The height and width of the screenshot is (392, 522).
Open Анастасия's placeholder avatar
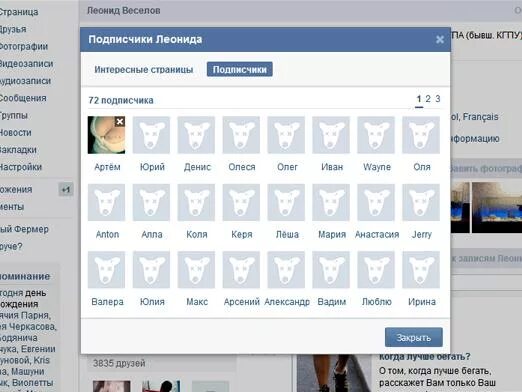[376, 203]
